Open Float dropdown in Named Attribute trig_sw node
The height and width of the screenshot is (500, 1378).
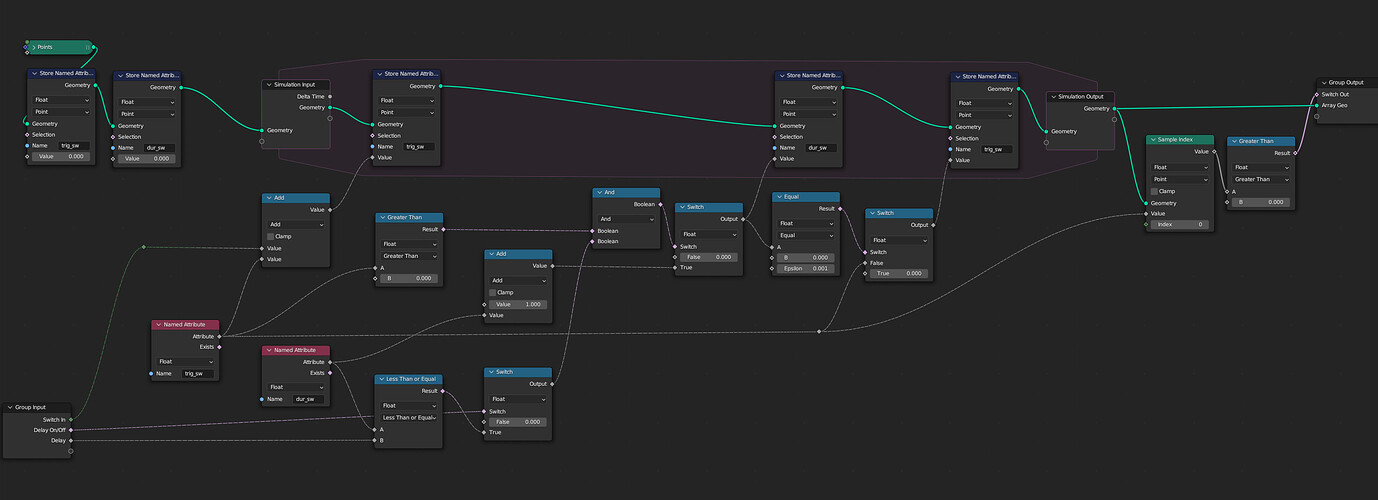(185, 361)
